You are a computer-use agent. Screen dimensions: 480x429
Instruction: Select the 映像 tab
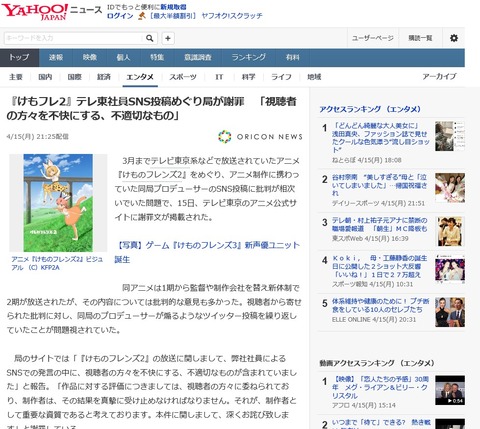point(90,58)
